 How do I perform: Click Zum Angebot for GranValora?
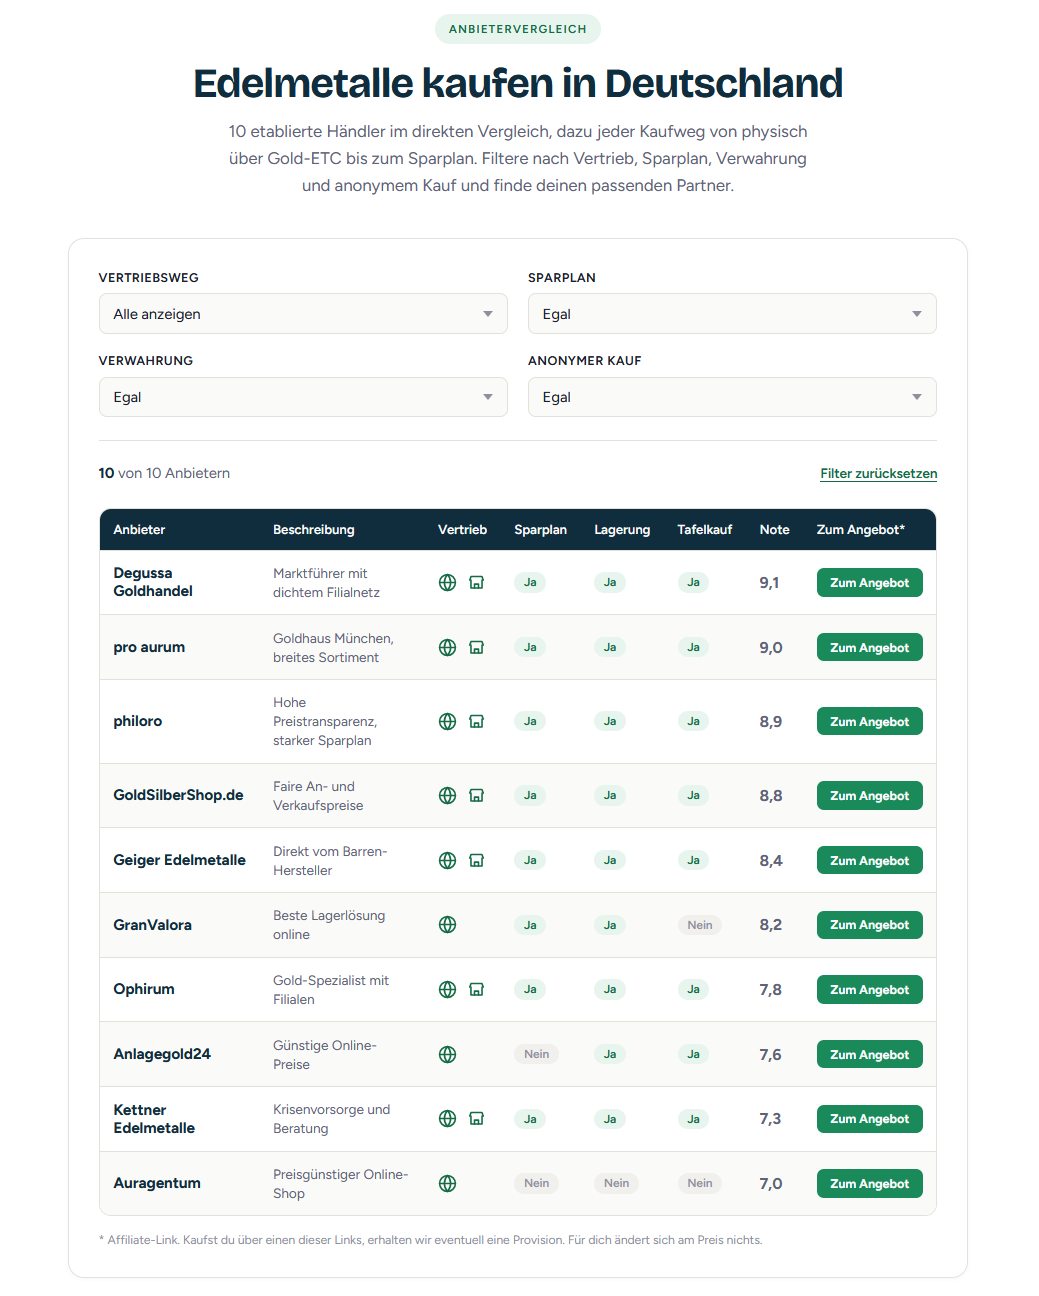pos(869,924)
